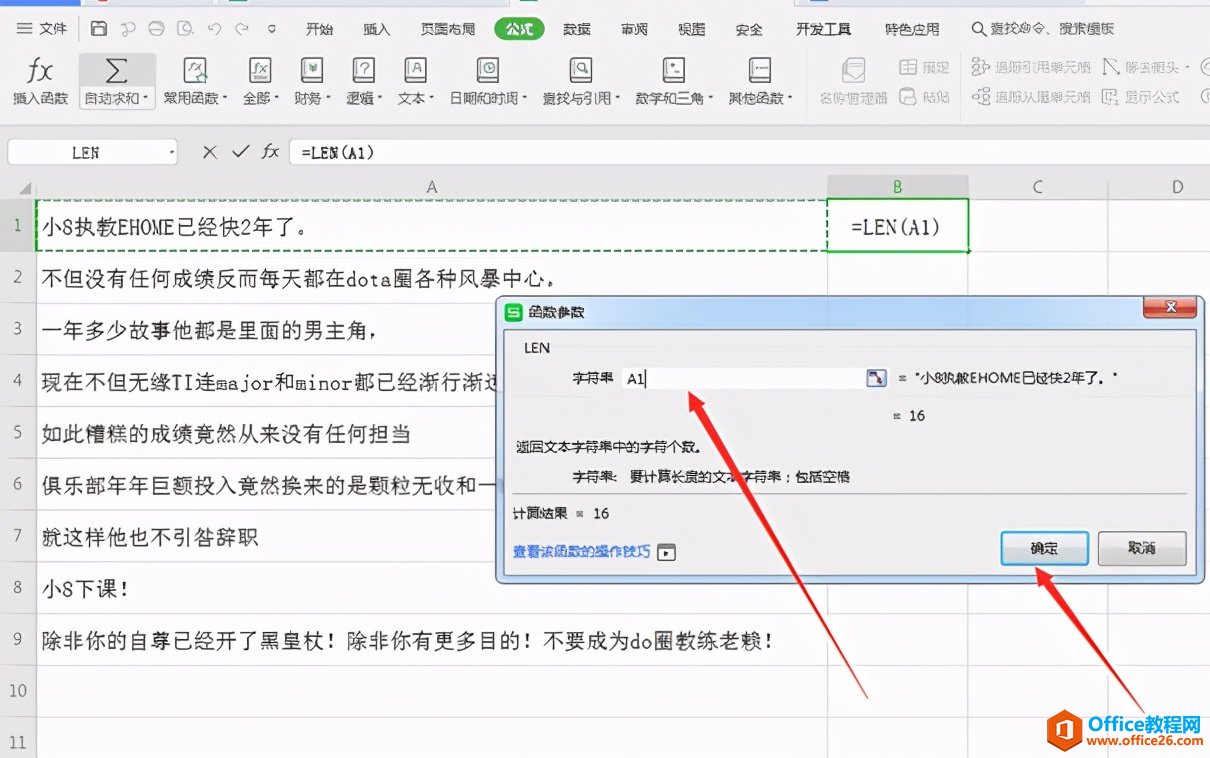Click the undo arrow in quick access toolbar
Viewport: 1210px width, 758px height.
pyautogui.click(x=214, y=29)
